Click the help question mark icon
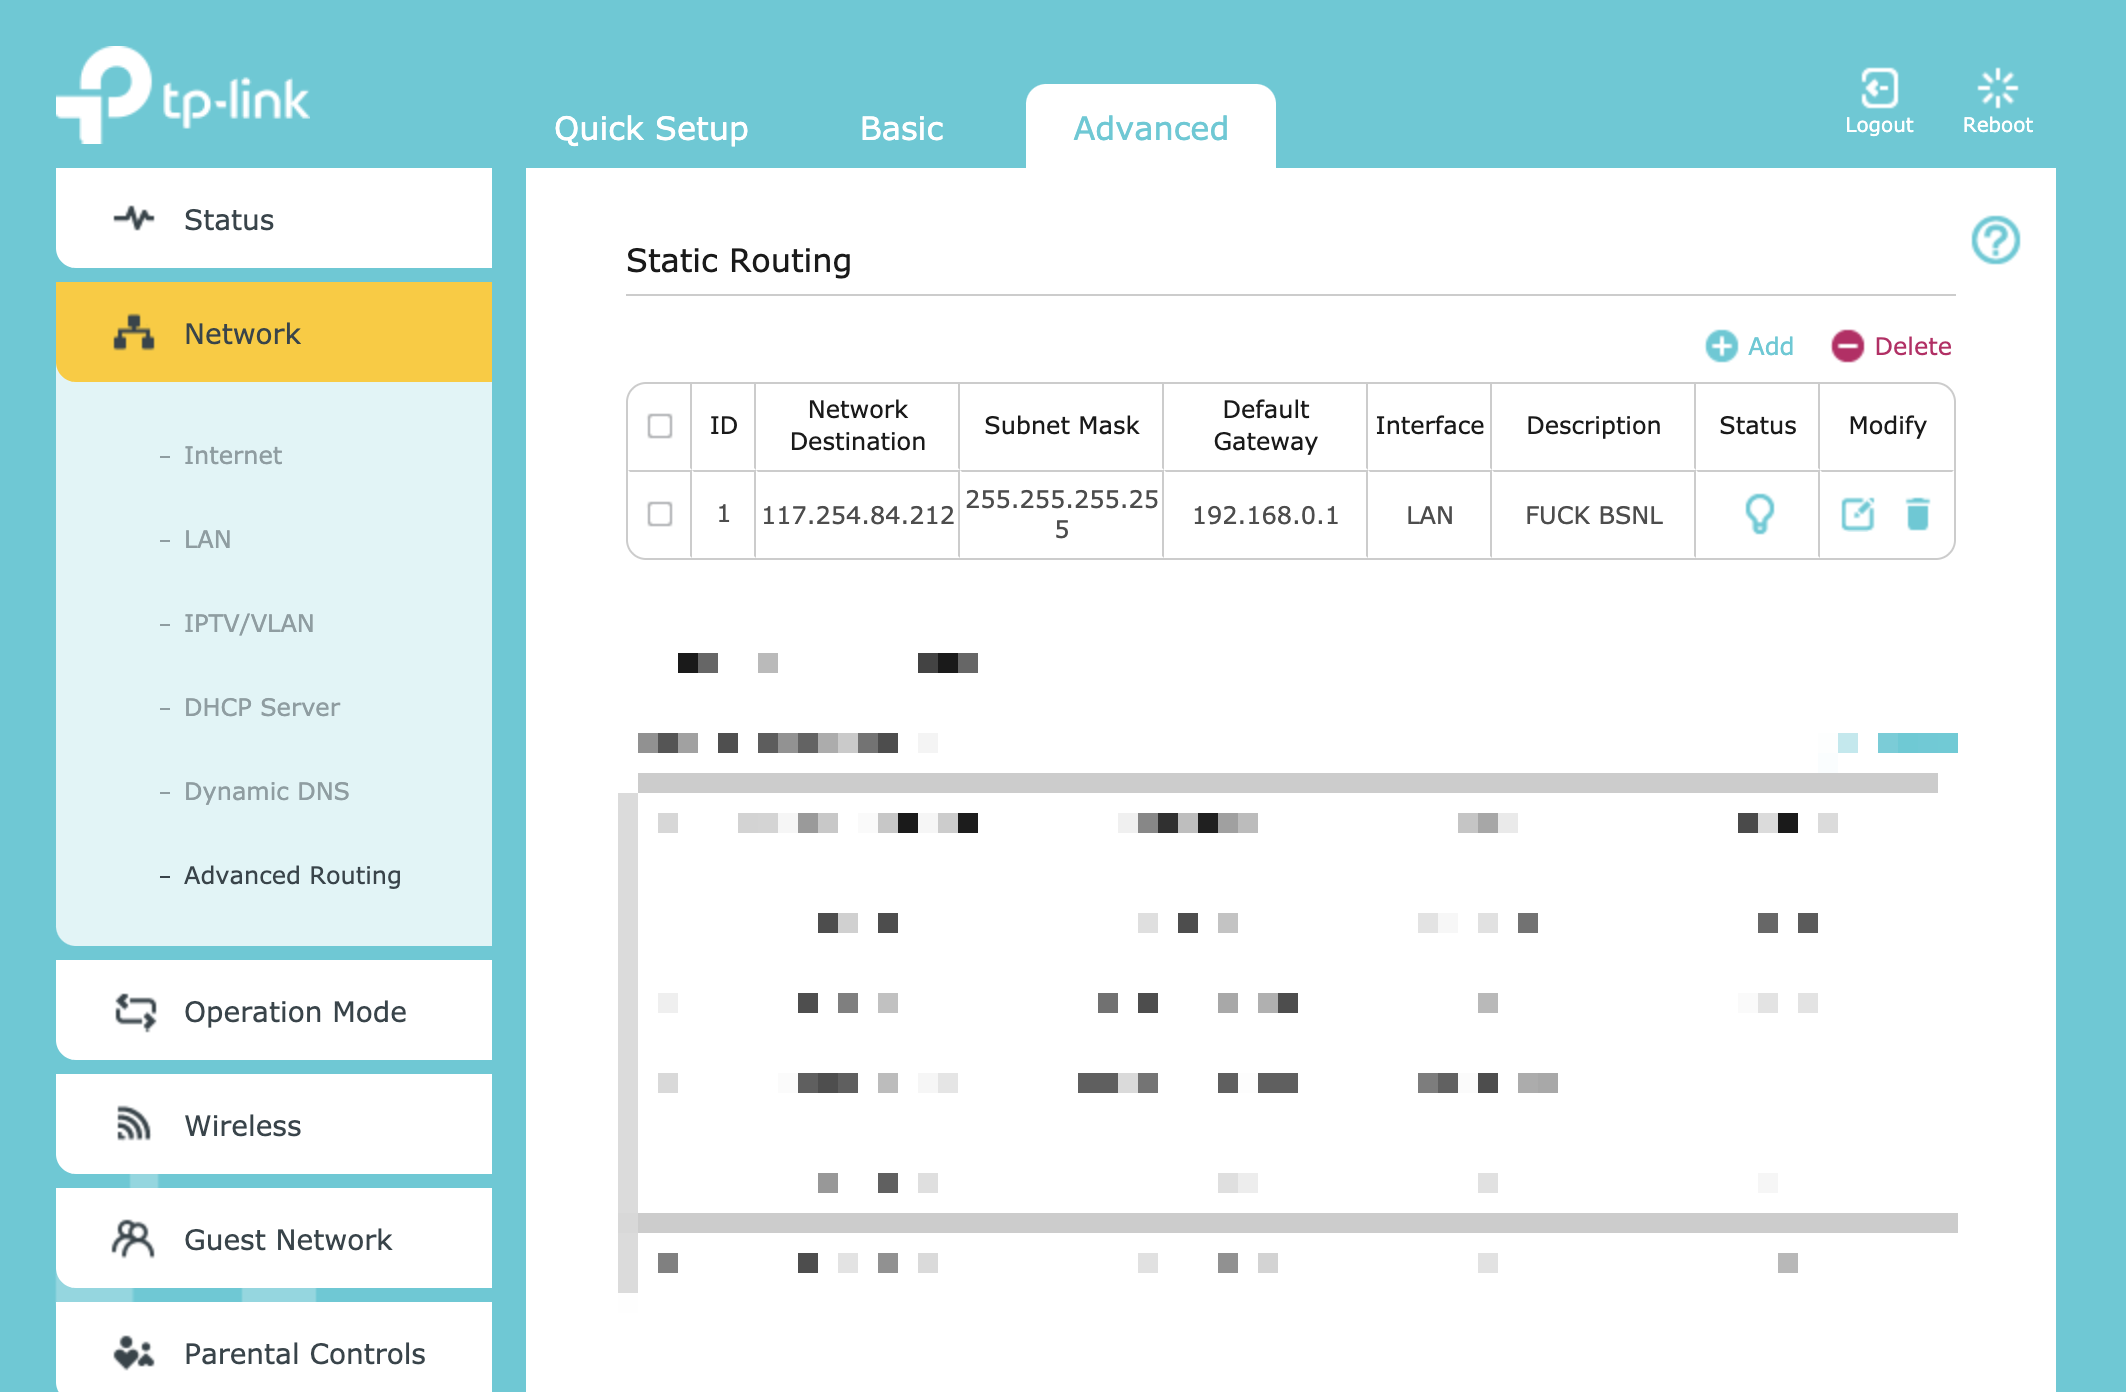Screen dimensions: 2126x1392 (1995, 240)
